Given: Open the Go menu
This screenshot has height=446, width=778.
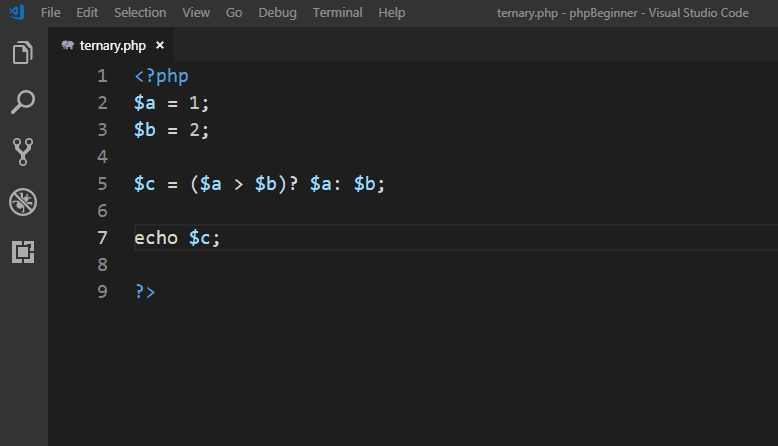Looking at the screenshot, I should click(x=234, y=12).
